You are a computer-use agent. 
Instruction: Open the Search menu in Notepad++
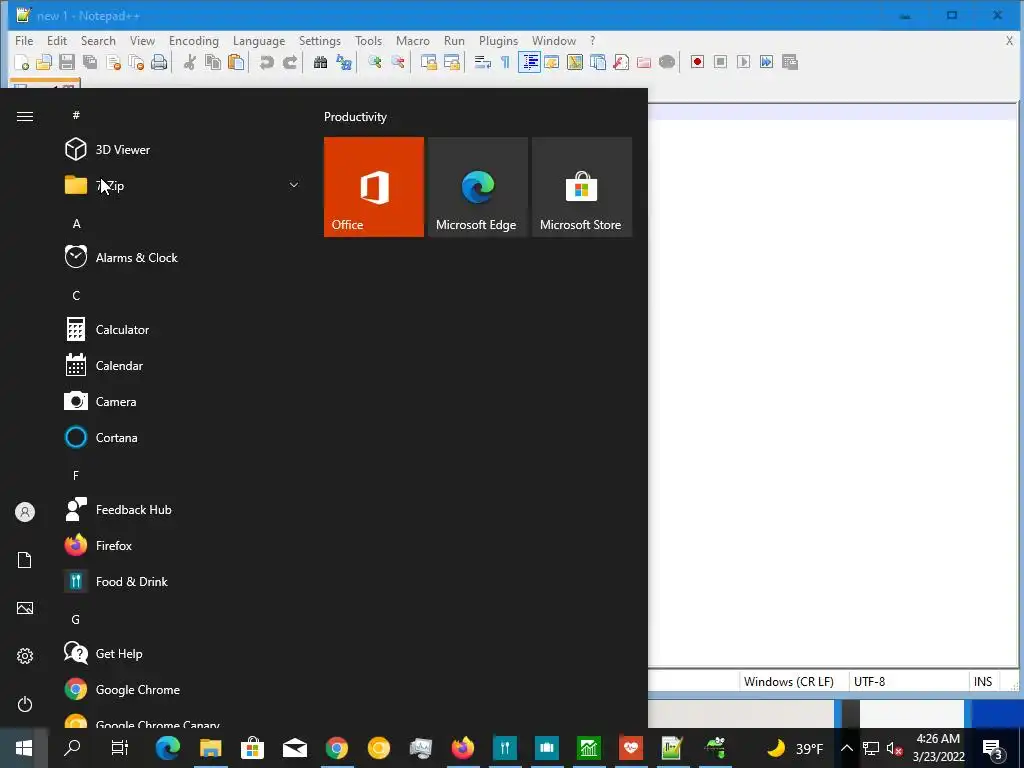pos(98,40)
